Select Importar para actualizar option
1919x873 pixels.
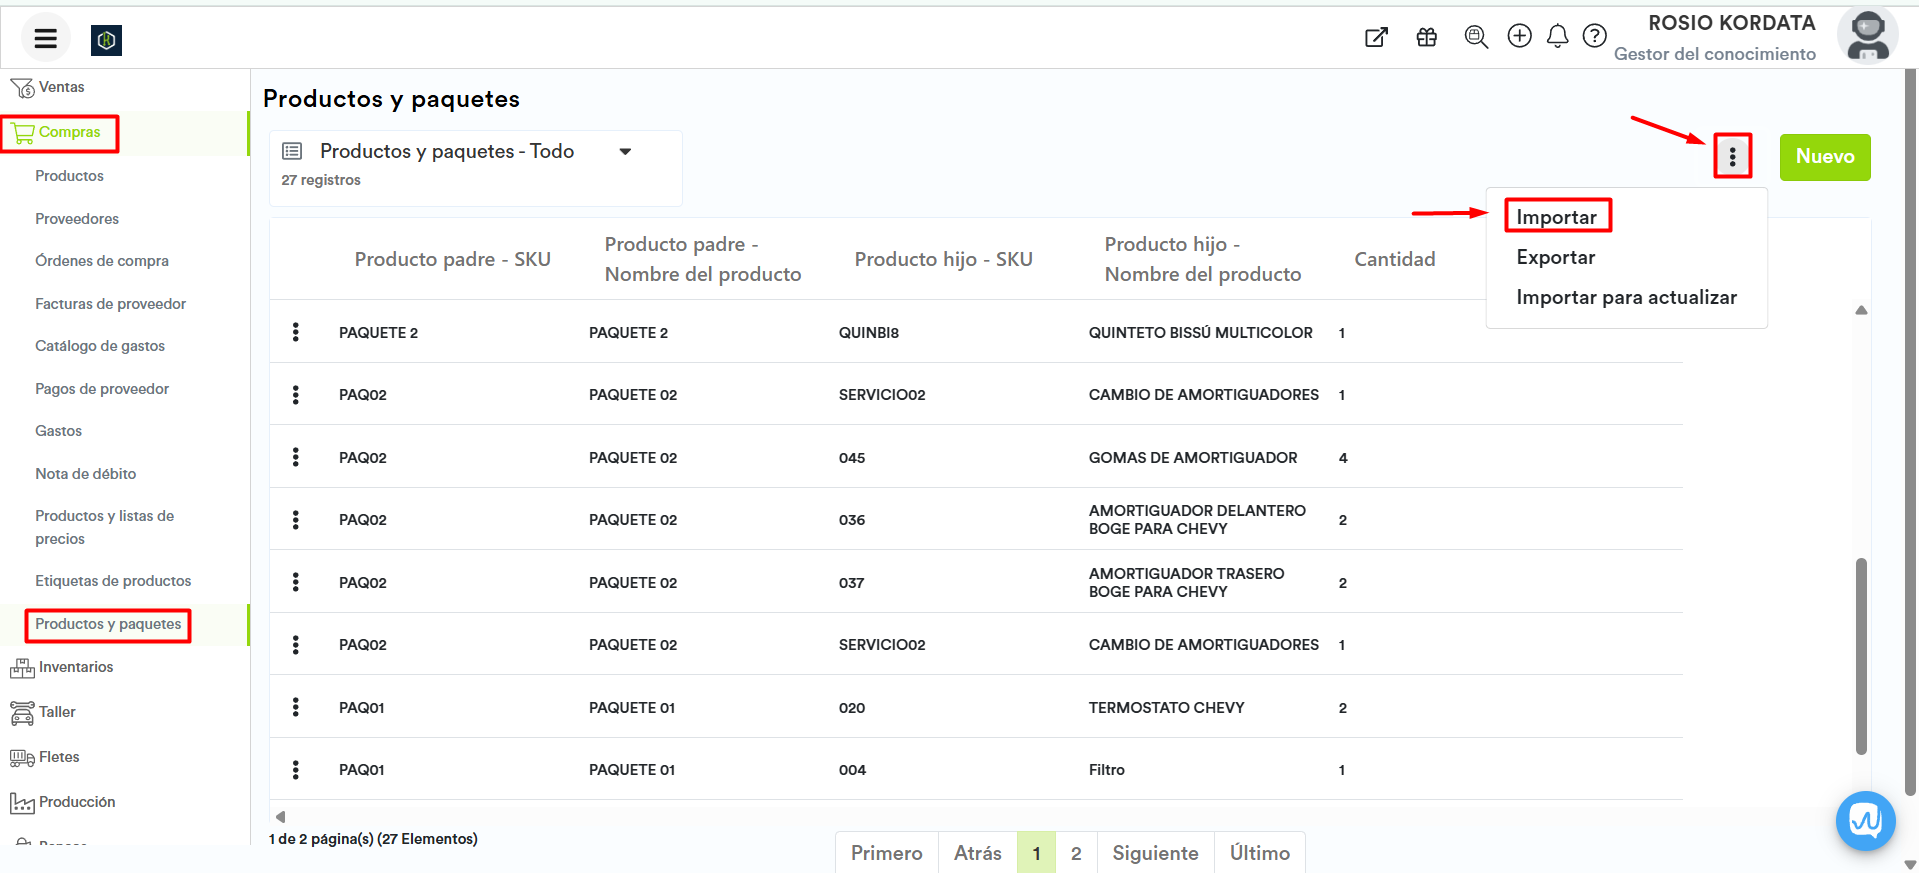[x=1626, y=297]
